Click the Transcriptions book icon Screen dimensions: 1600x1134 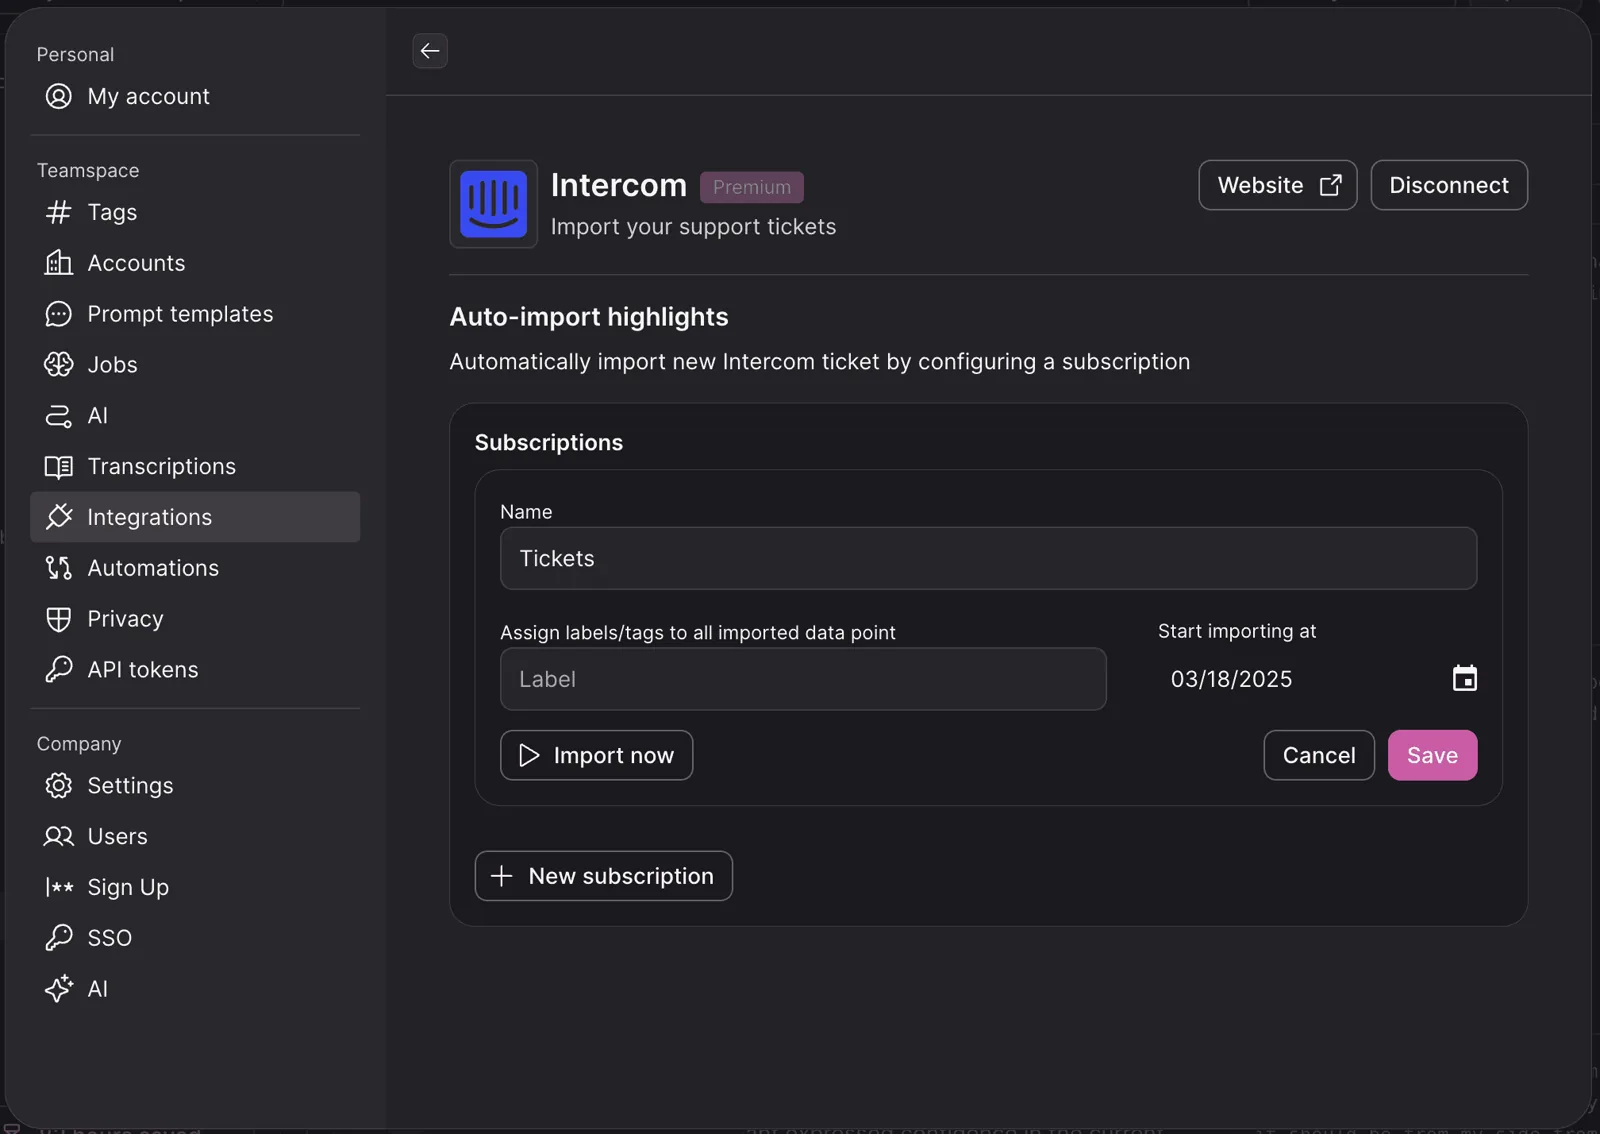[59, 466]
